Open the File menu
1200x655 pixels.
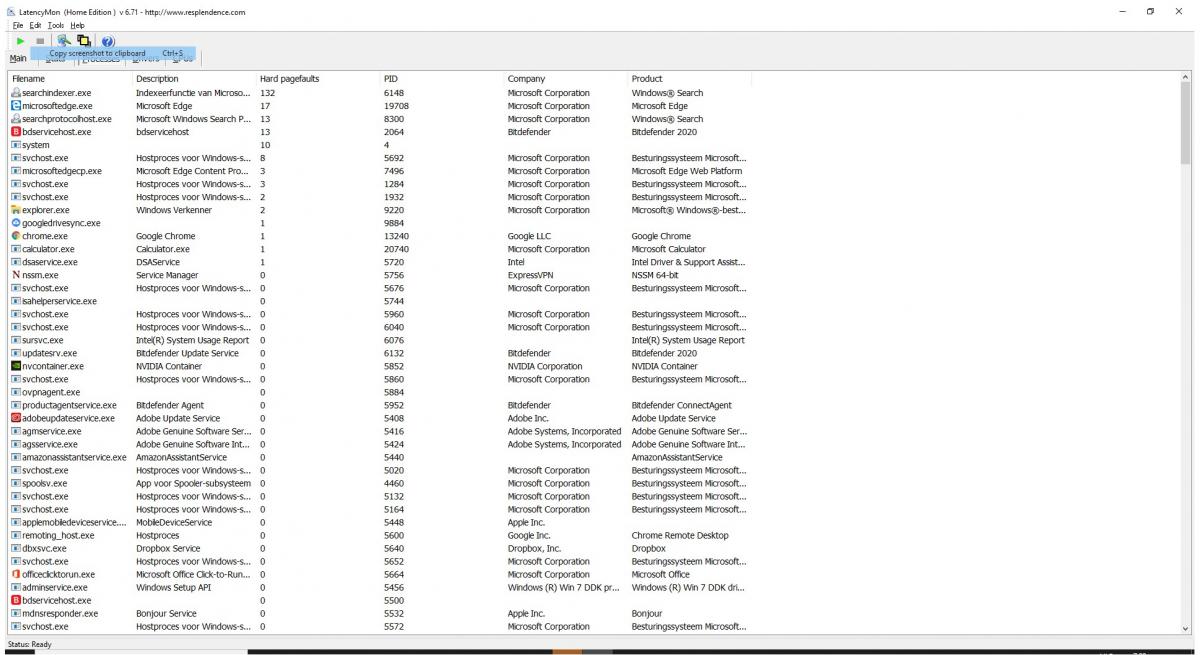[x=18, y=24]
